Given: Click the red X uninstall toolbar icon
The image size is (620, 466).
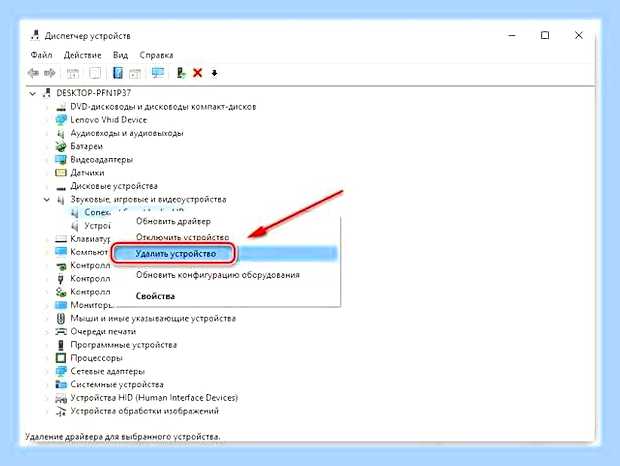Looking at the screenshot, I should [x=198, y=73].
